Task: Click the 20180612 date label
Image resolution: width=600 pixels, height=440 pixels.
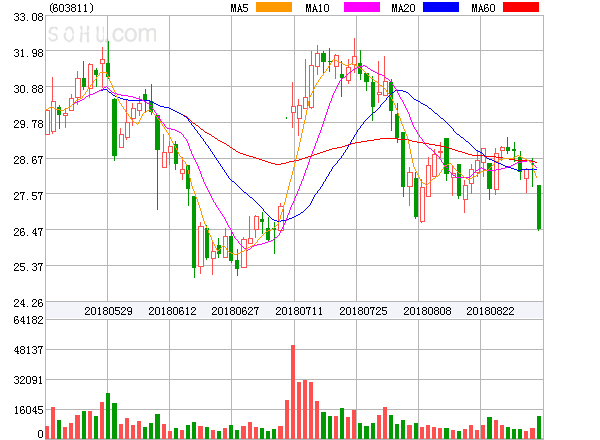Action: pos(172,311)
